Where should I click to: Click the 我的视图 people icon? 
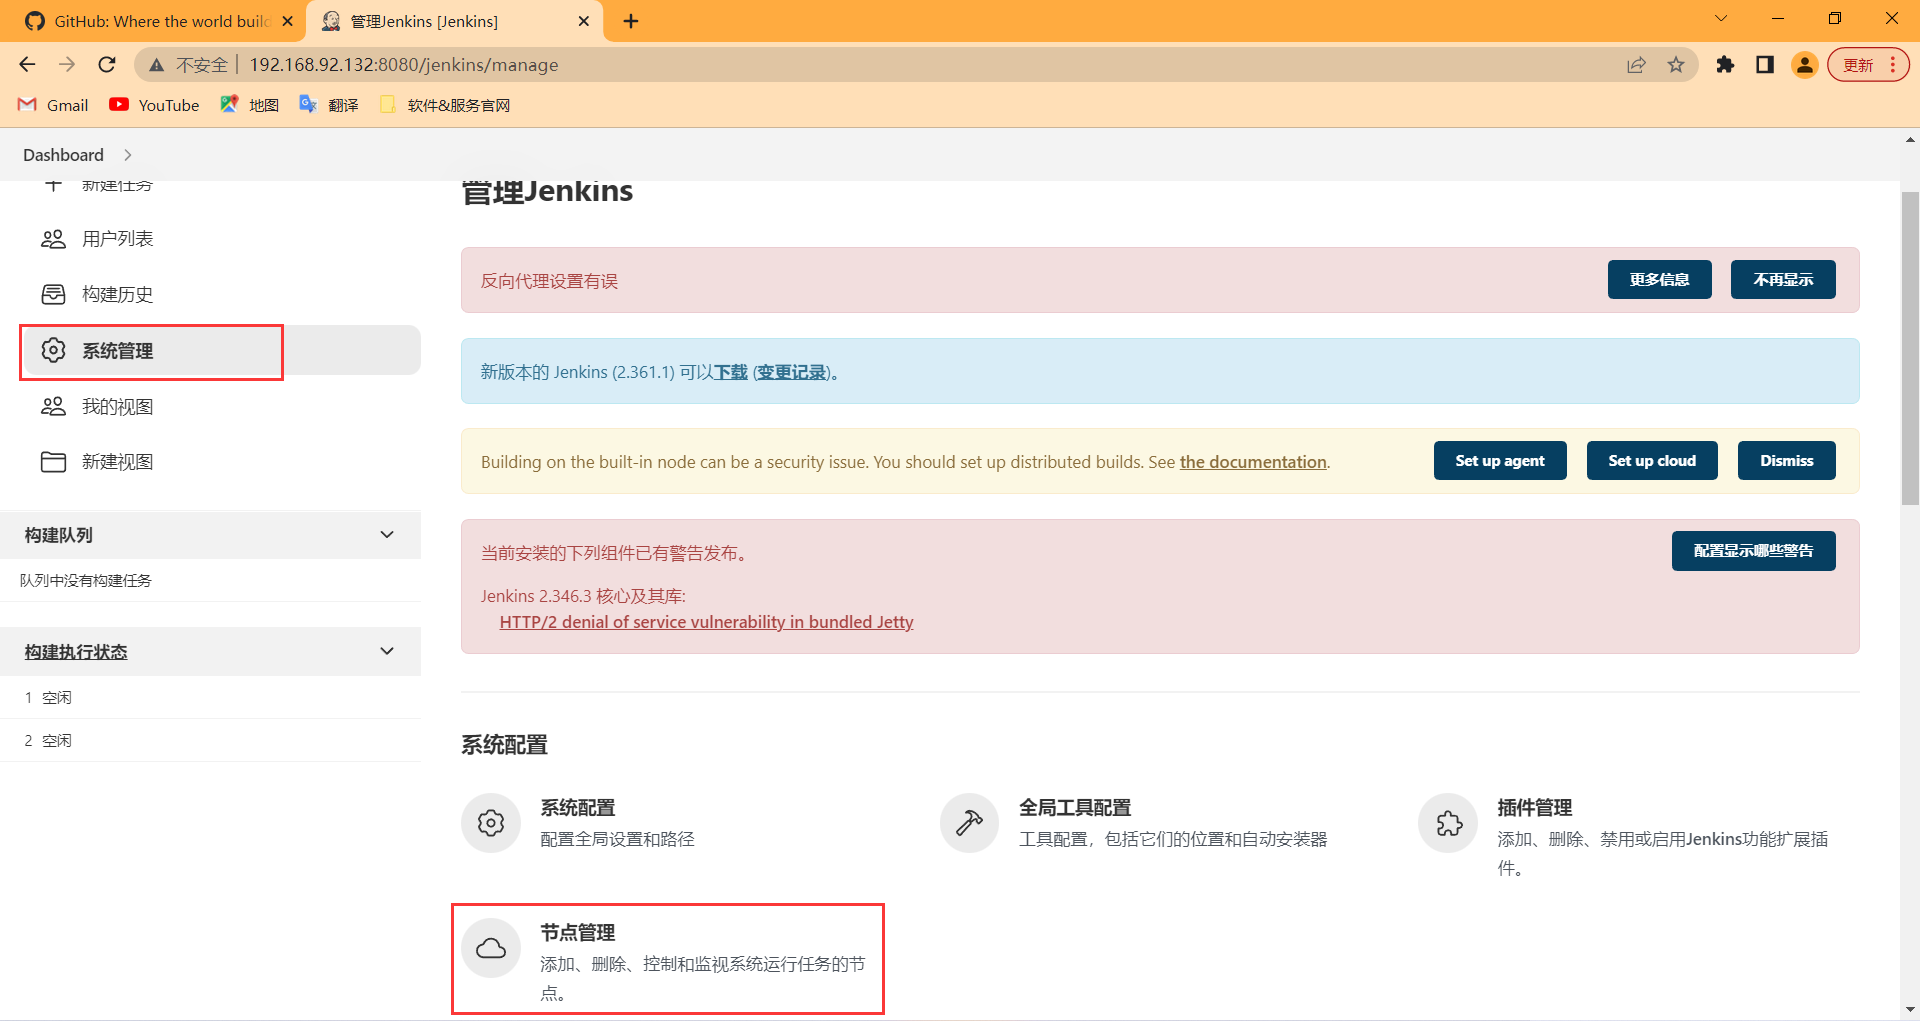click(53, 407)
